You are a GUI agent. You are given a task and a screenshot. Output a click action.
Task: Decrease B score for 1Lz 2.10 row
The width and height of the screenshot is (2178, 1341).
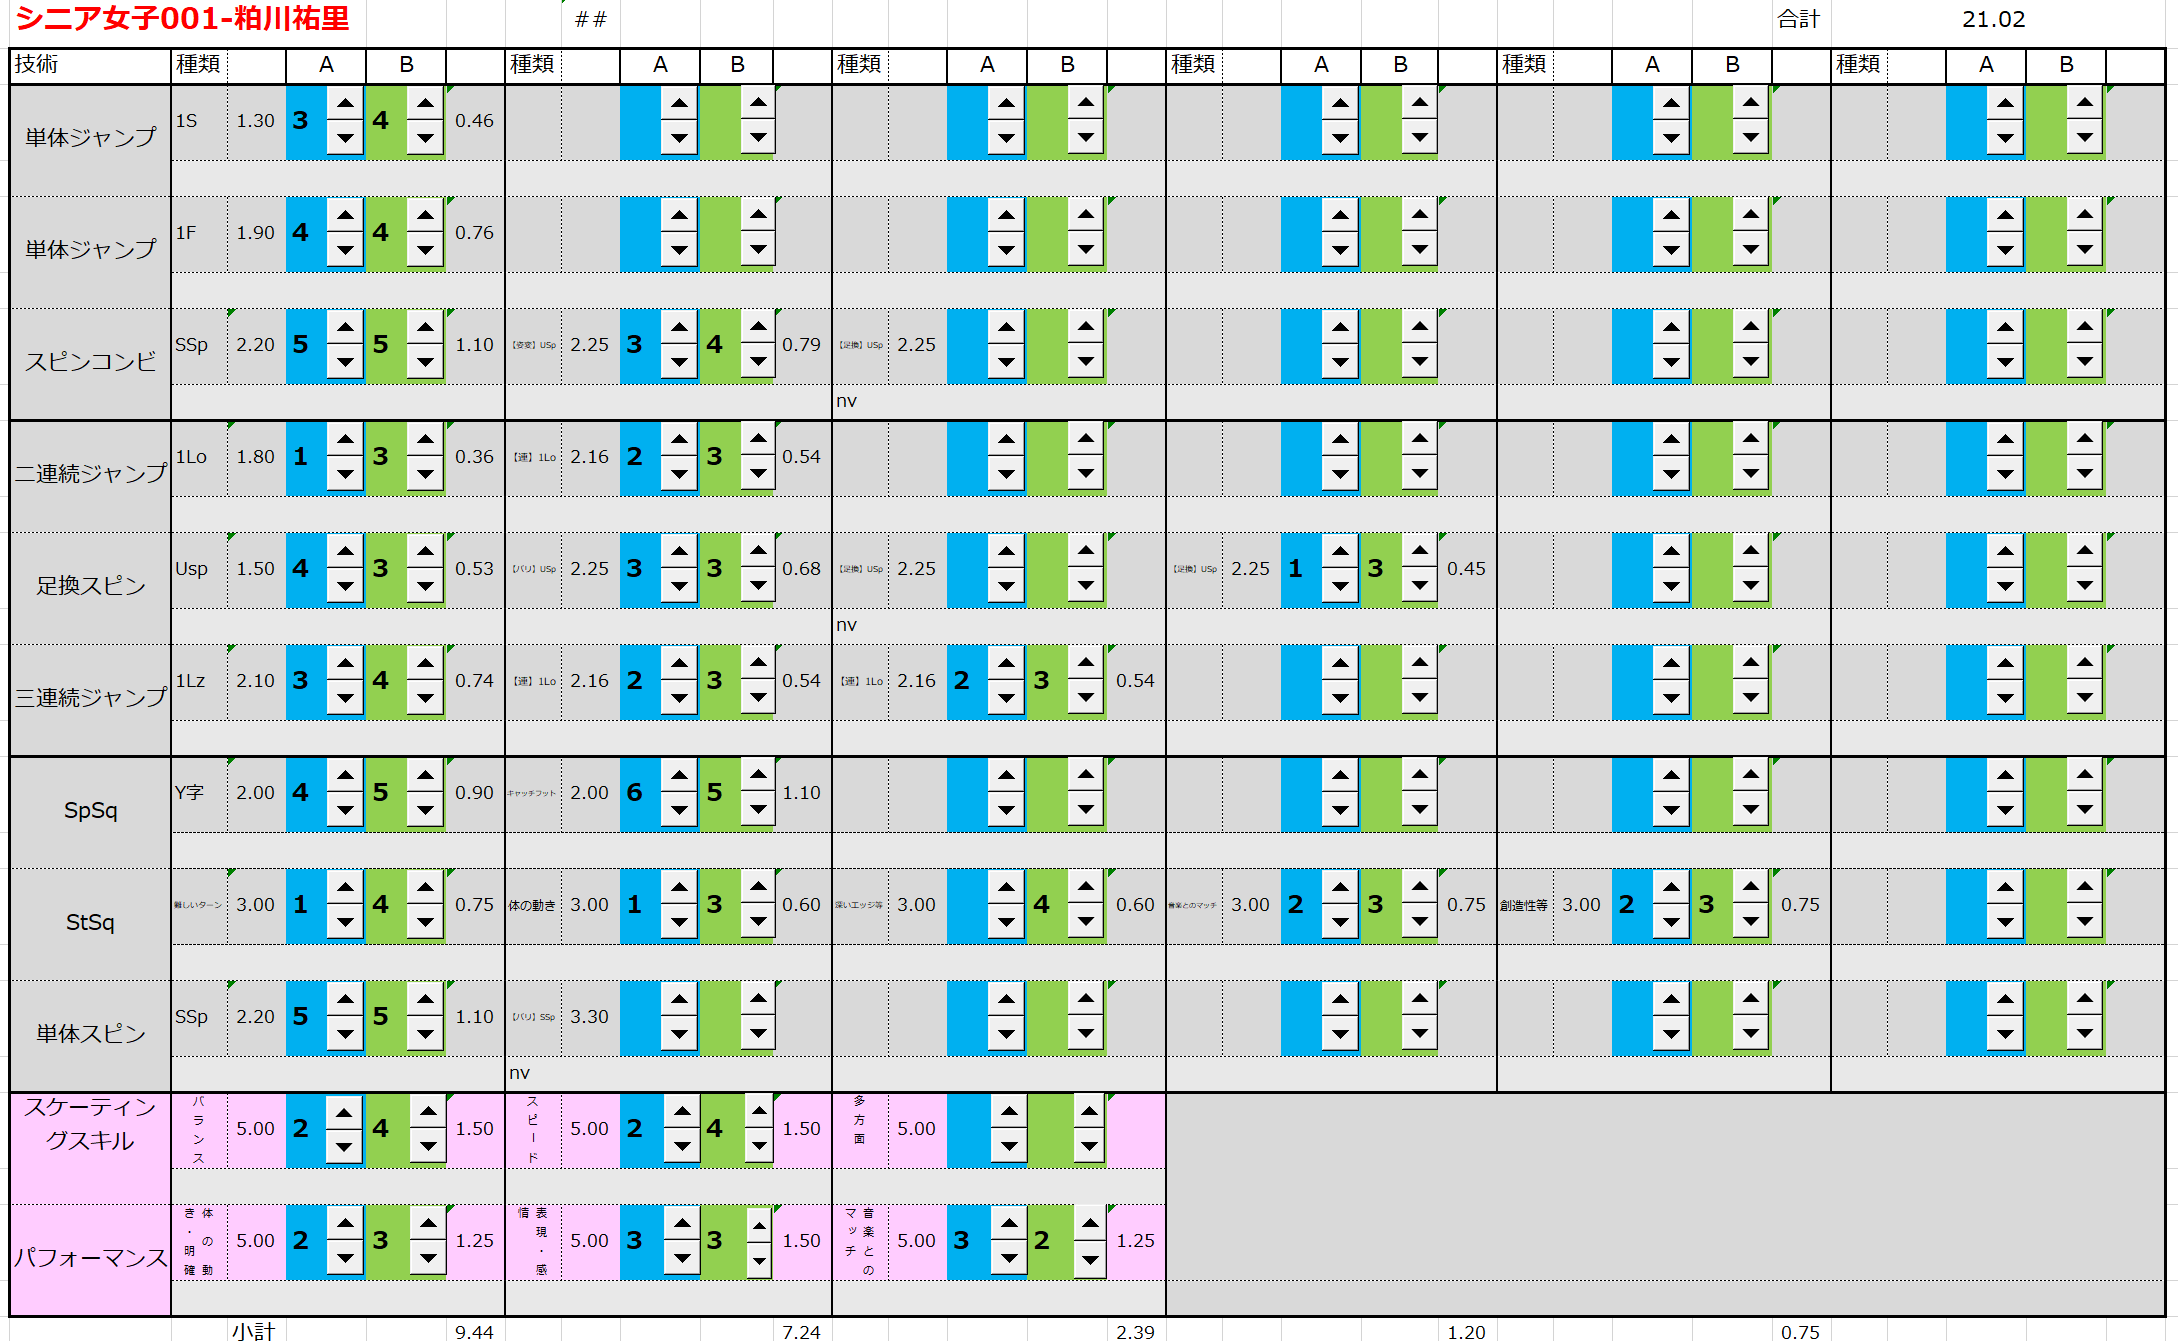click(x=425, y=698)
